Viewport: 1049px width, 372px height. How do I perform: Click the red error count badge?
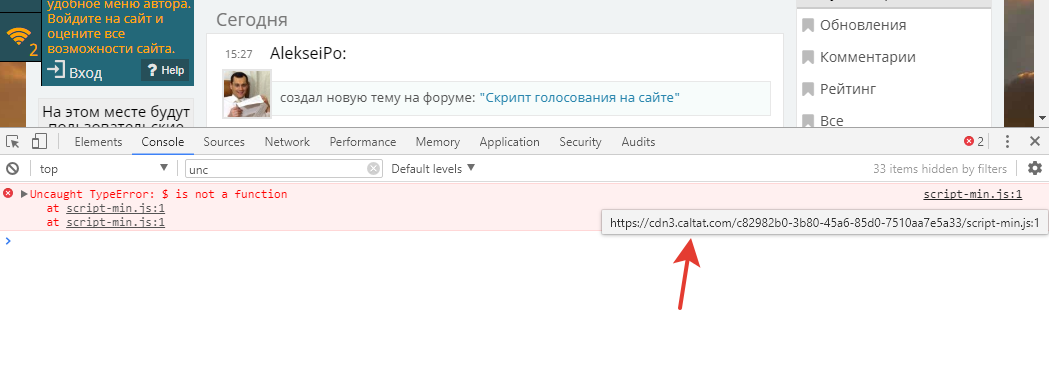pos(974,141)
